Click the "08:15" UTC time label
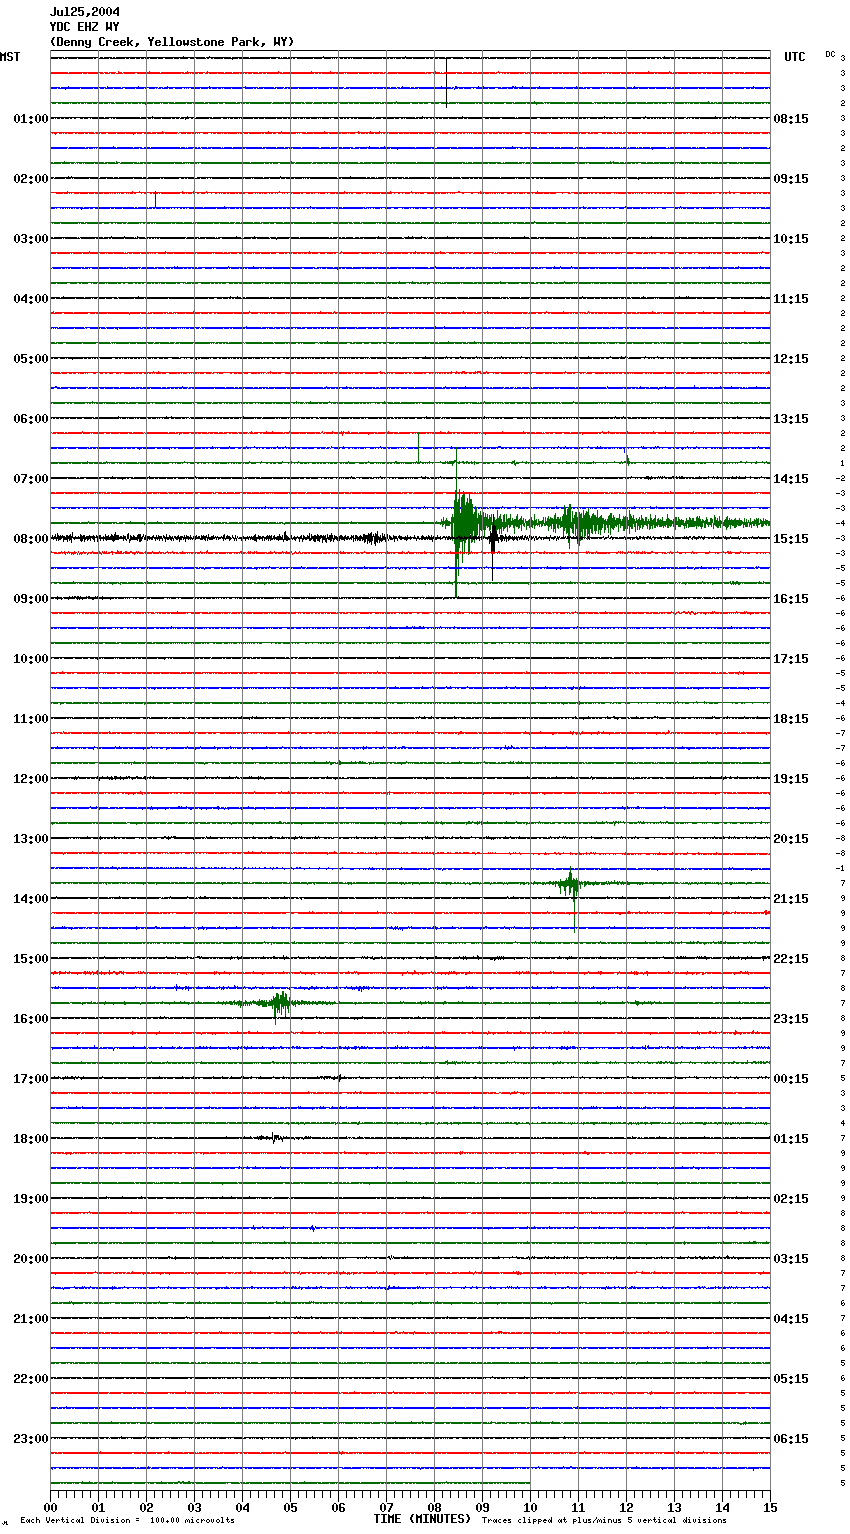850x1534 pixels. pos(791,119)
